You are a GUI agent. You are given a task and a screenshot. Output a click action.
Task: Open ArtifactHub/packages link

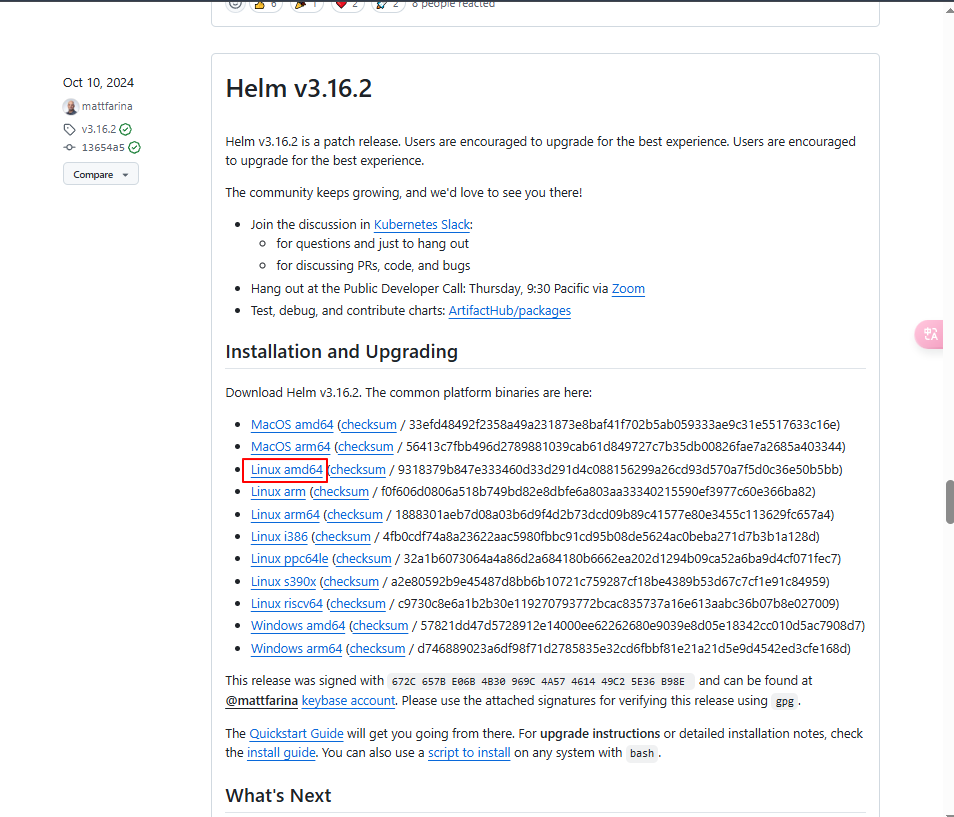coord(509,311)
